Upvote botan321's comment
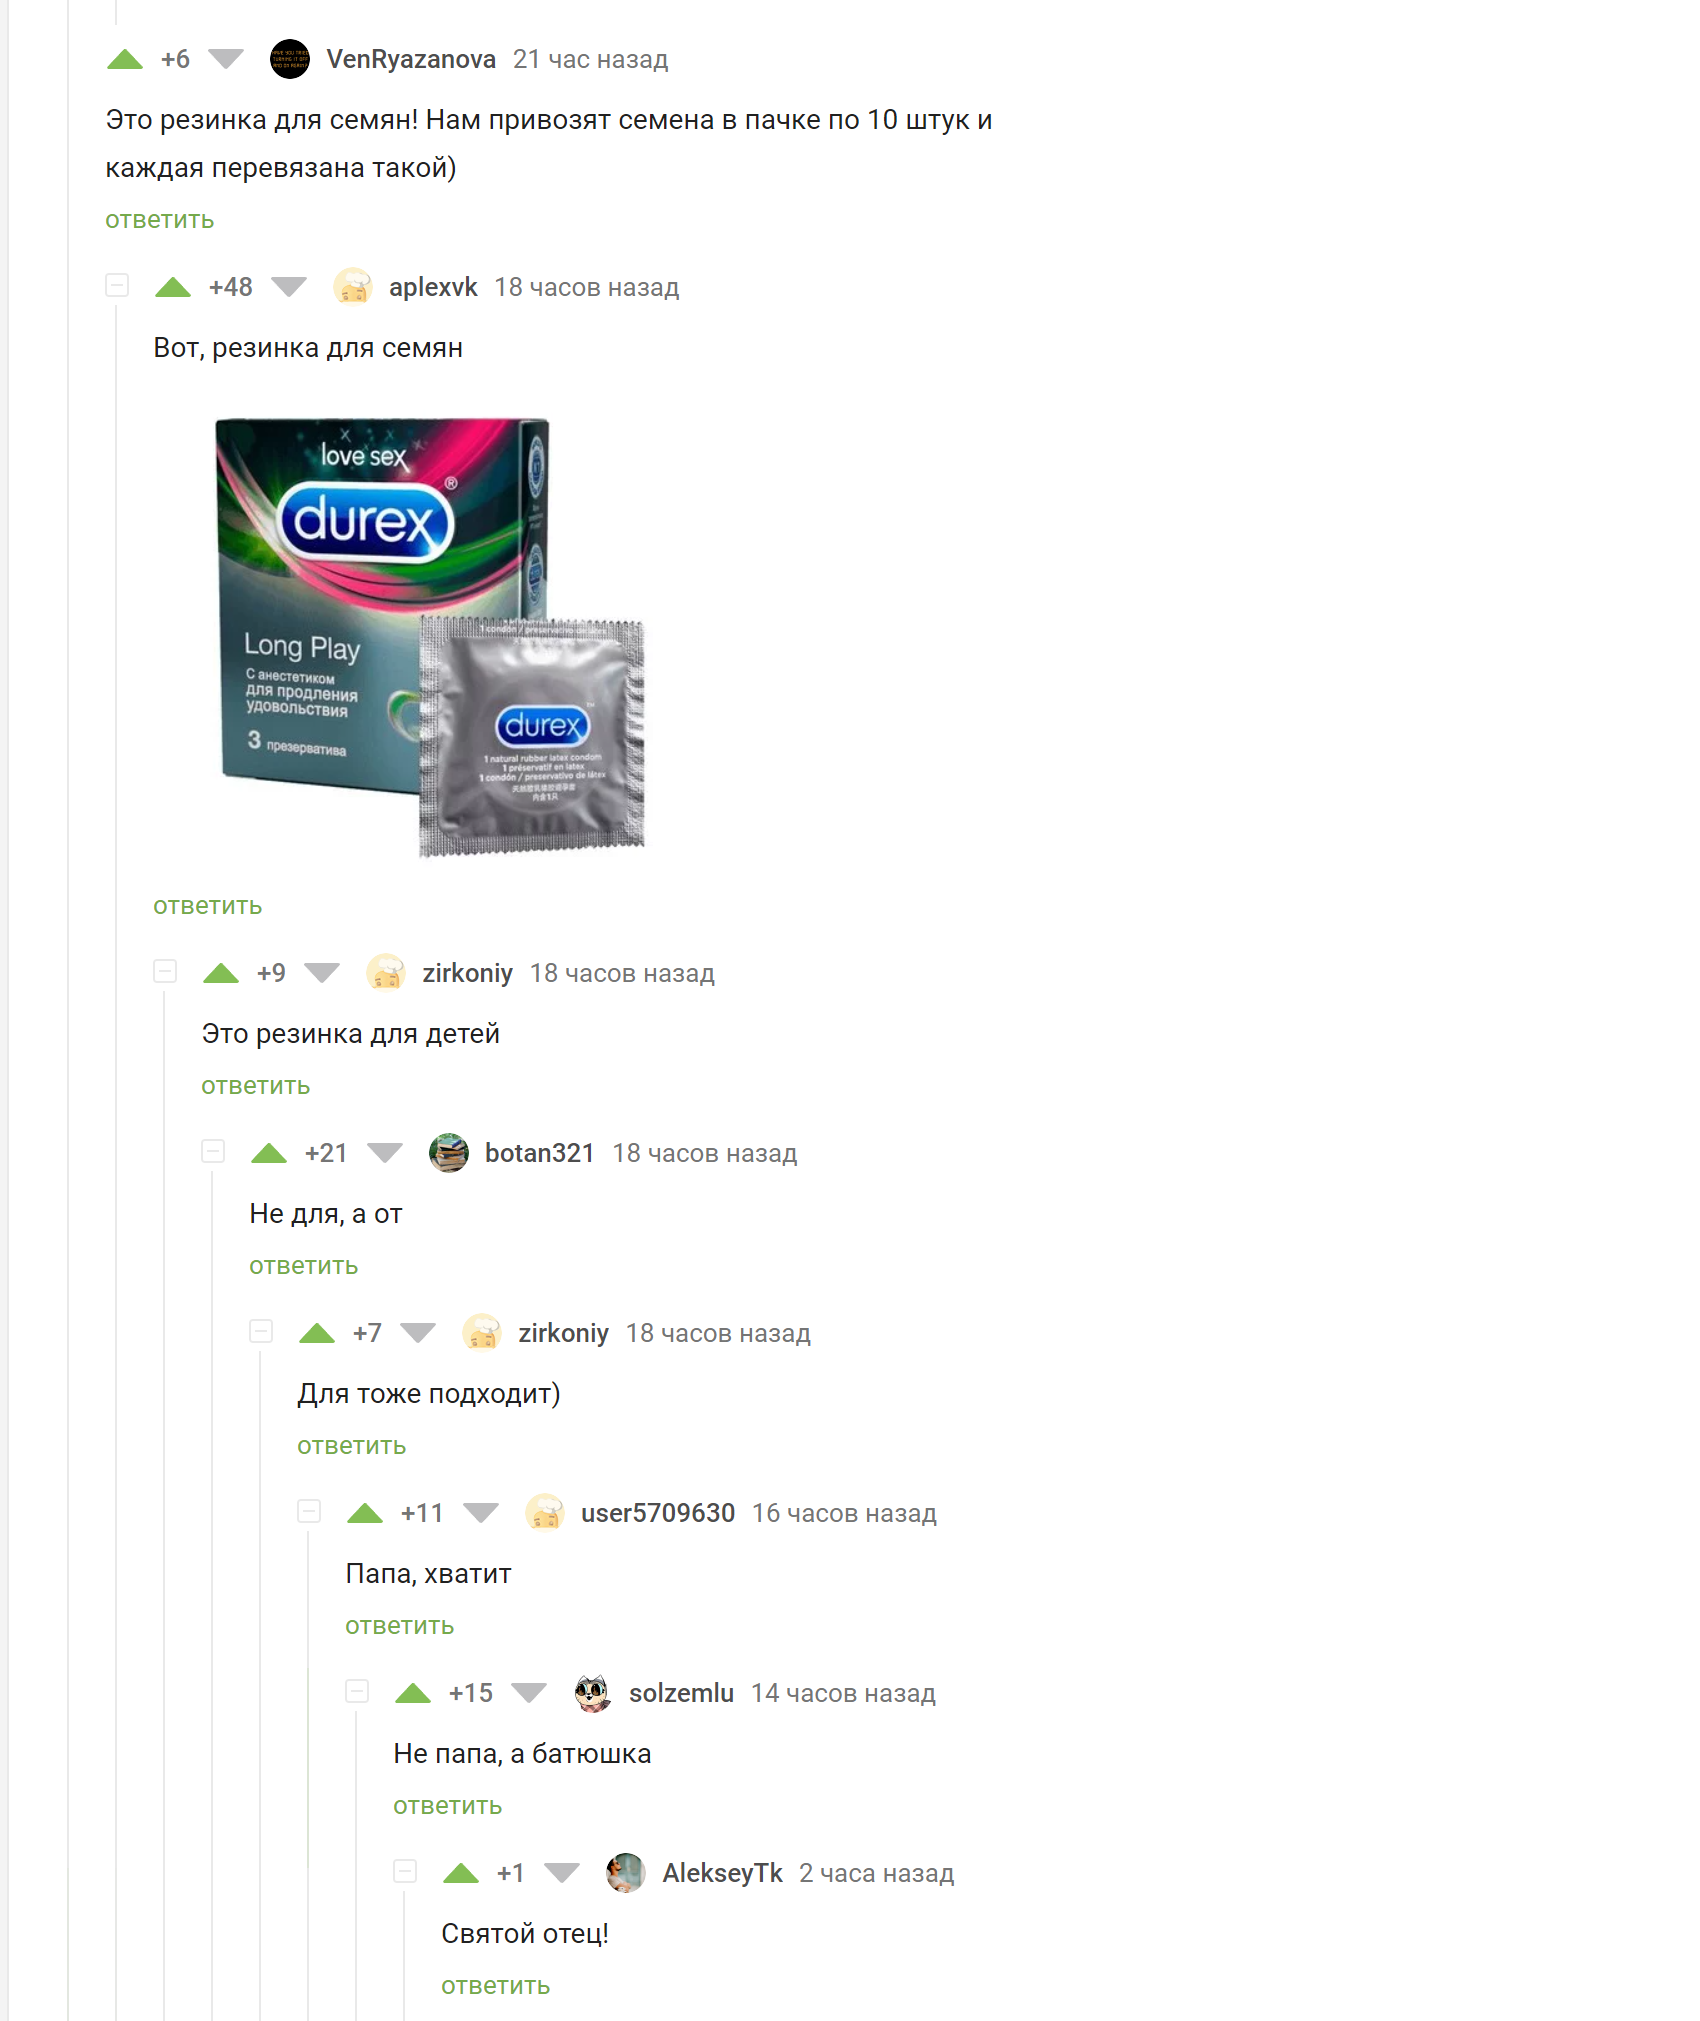This screenshot has width=1700, height=2021. (x=269, y=1154)
